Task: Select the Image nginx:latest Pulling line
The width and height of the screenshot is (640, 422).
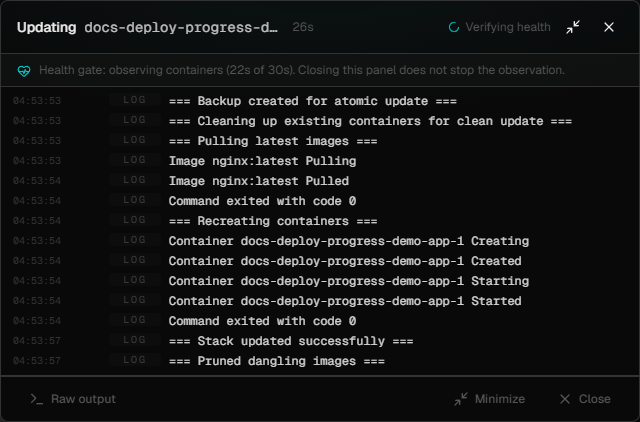Action: pyautogui.click(x=262, y=161)
